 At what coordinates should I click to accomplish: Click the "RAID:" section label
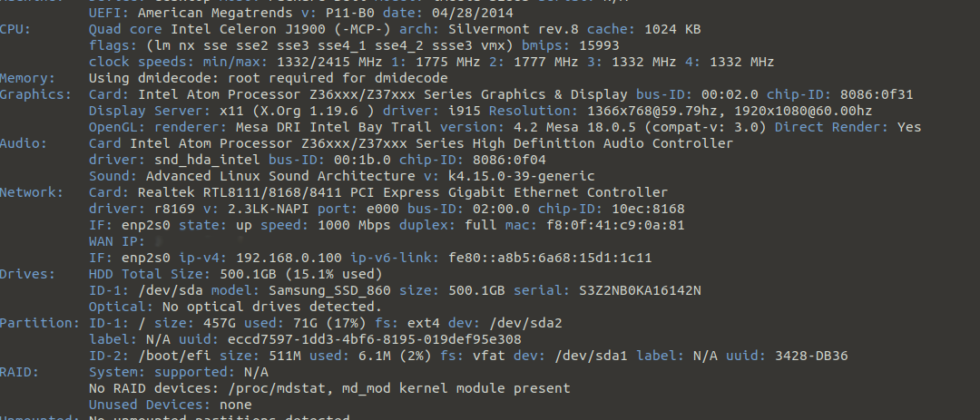coord(19,371)
